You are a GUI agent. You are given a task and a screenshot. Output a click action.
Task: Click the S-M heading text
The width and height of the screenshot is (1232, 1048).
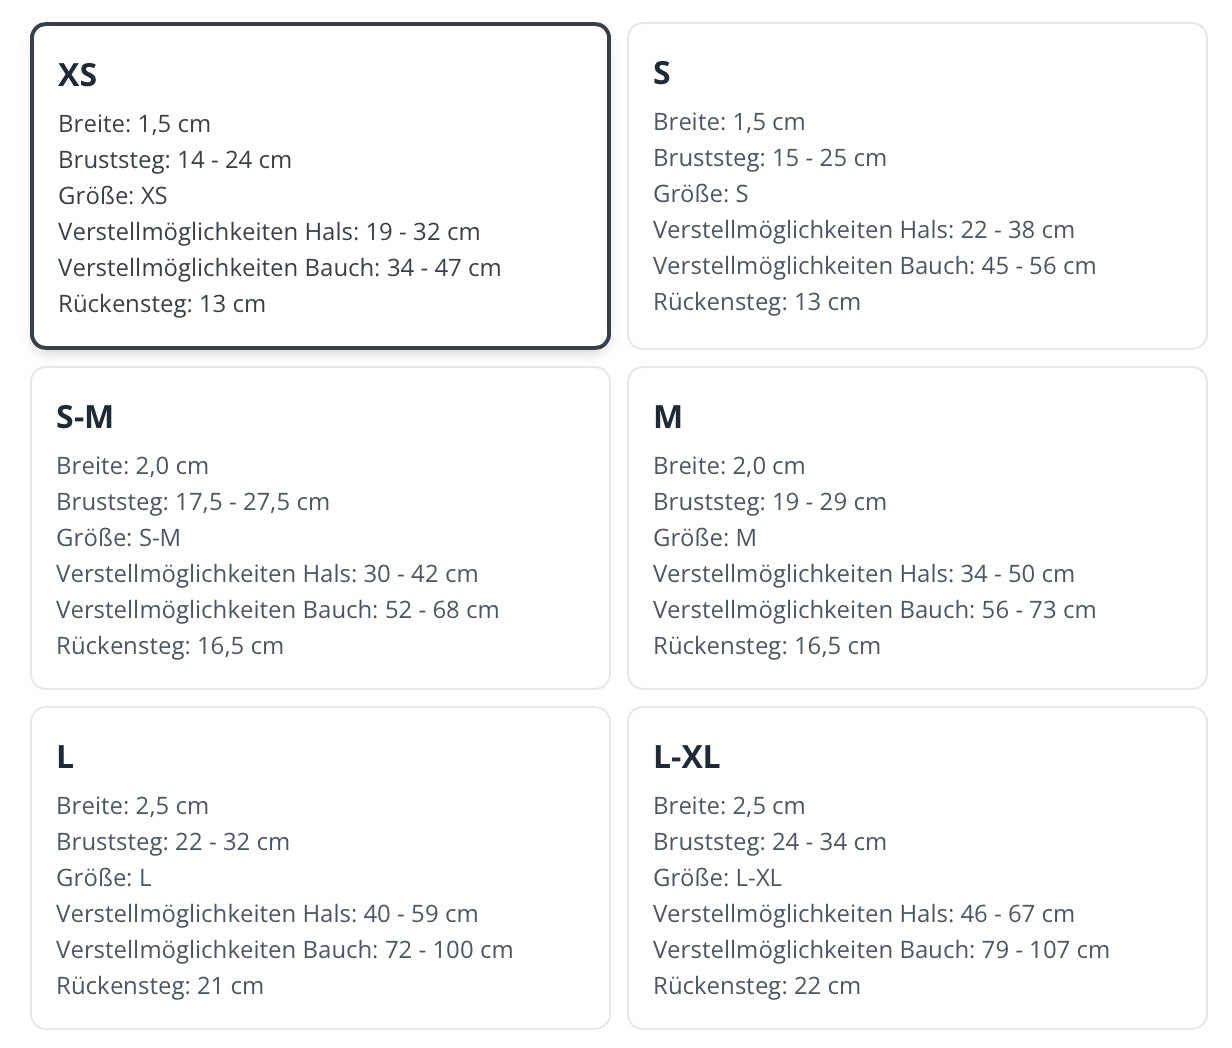point(84,417)
